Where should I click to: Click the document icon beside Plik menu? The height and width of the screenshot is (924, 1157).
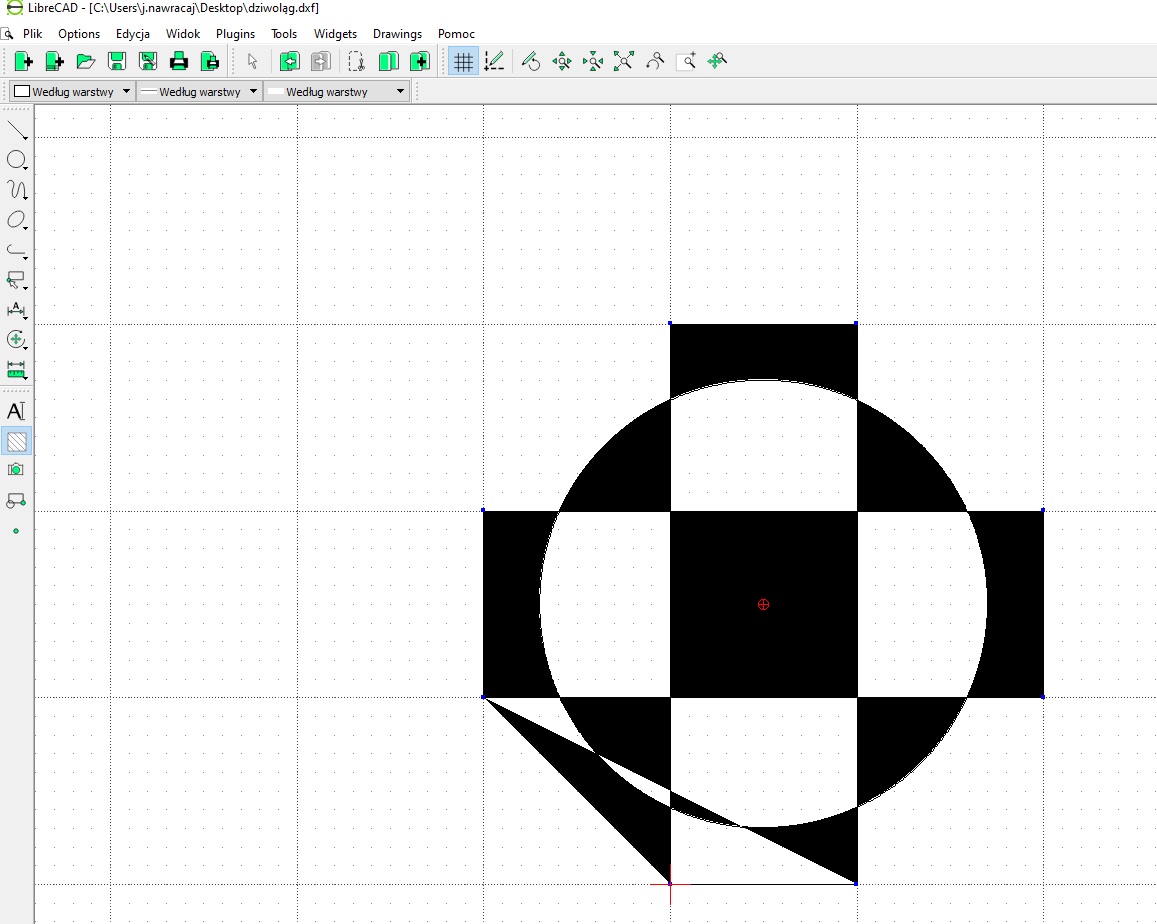click(7, 34)
